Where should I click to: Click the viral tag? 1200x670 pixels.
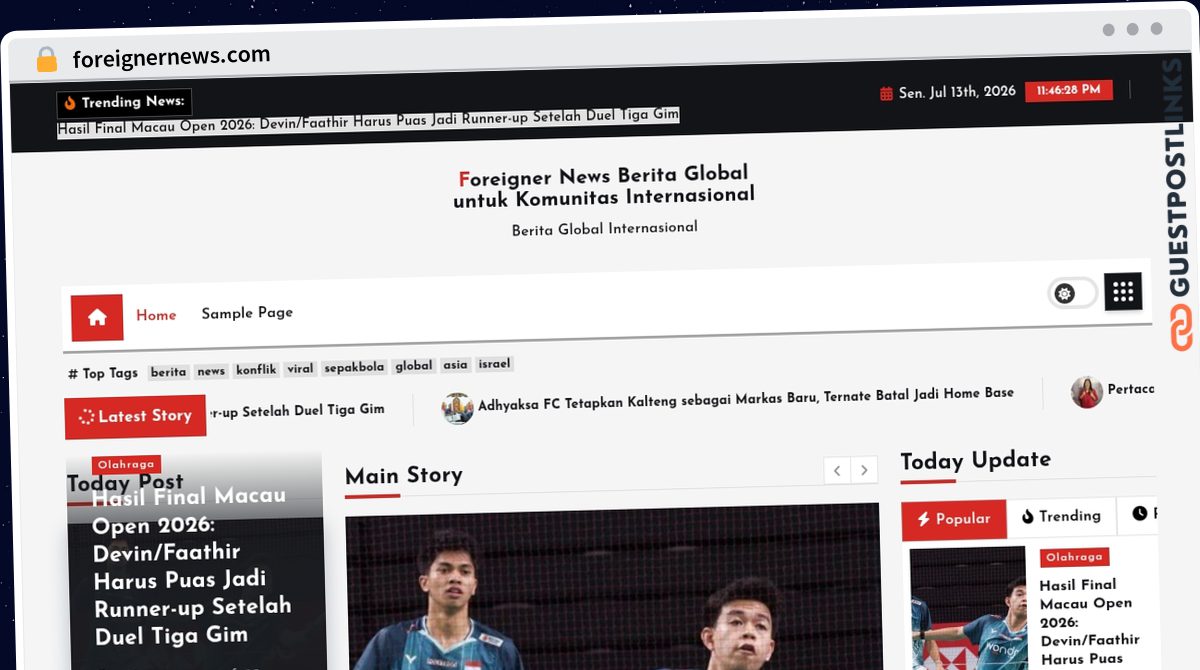(300, 369)
